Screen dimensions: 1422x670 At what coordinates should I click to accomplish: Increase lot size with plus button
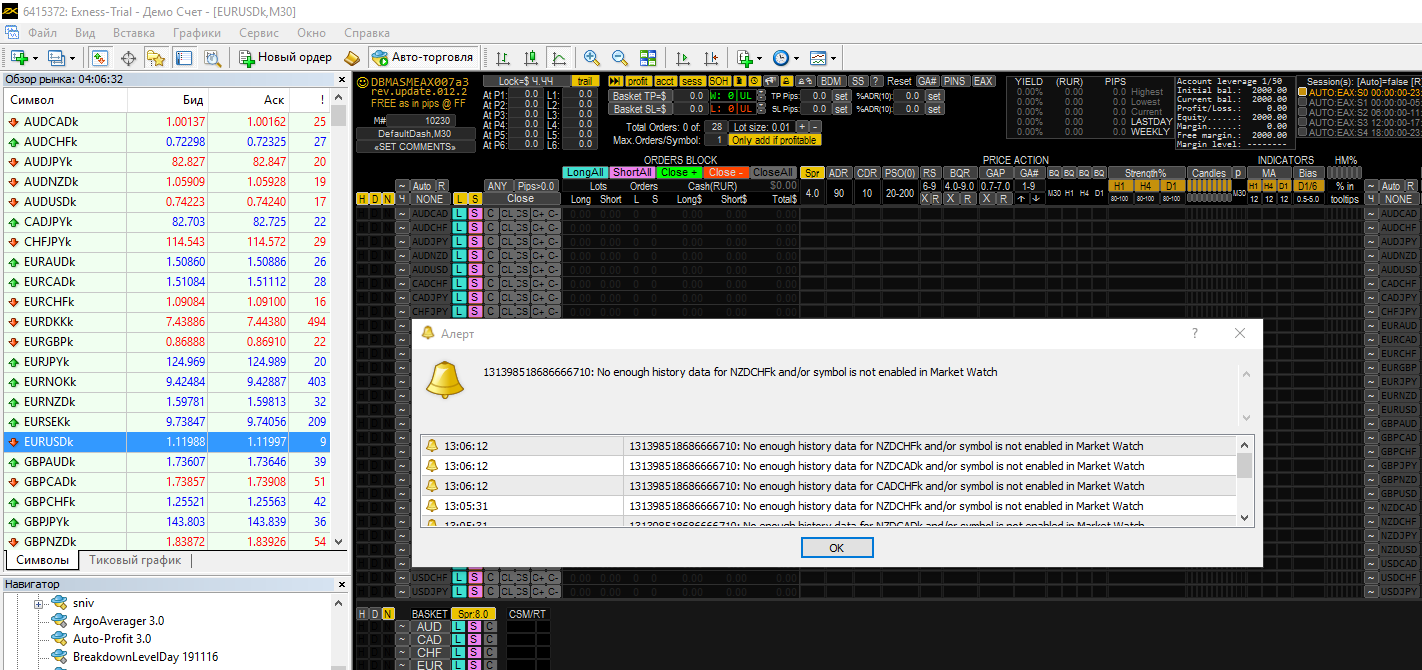coord(802,127)
